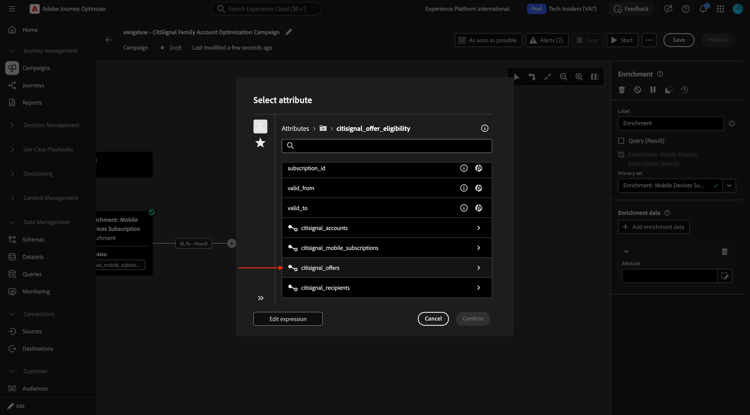The width and height of the screenshot is (750, 415).
Task: Toggle the canvas map view icon
Action: (595, 76)
